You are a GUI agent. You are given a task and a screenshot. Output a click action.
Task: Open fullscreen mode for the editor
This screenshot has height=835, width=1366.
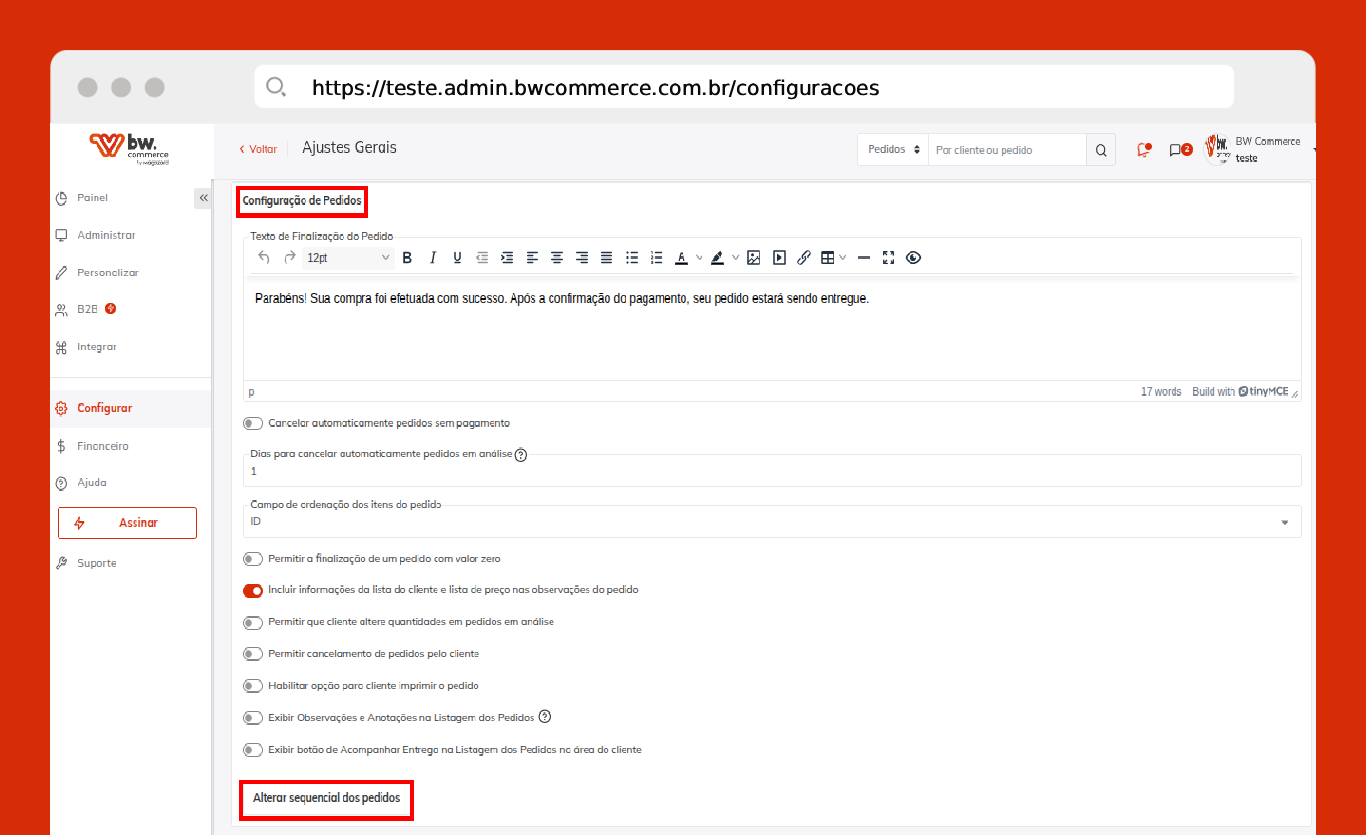tap(888, 258)
